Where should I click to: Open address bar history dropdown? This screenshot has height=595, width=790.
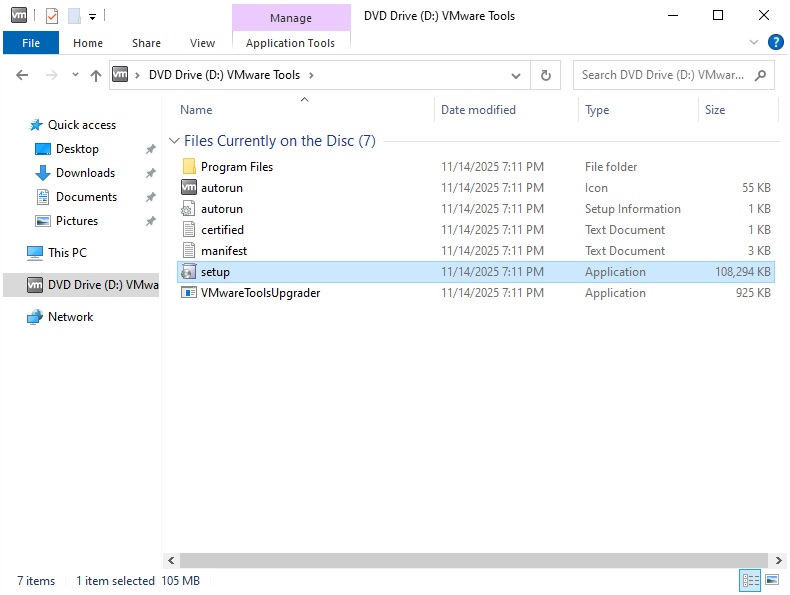pos(516,75)
